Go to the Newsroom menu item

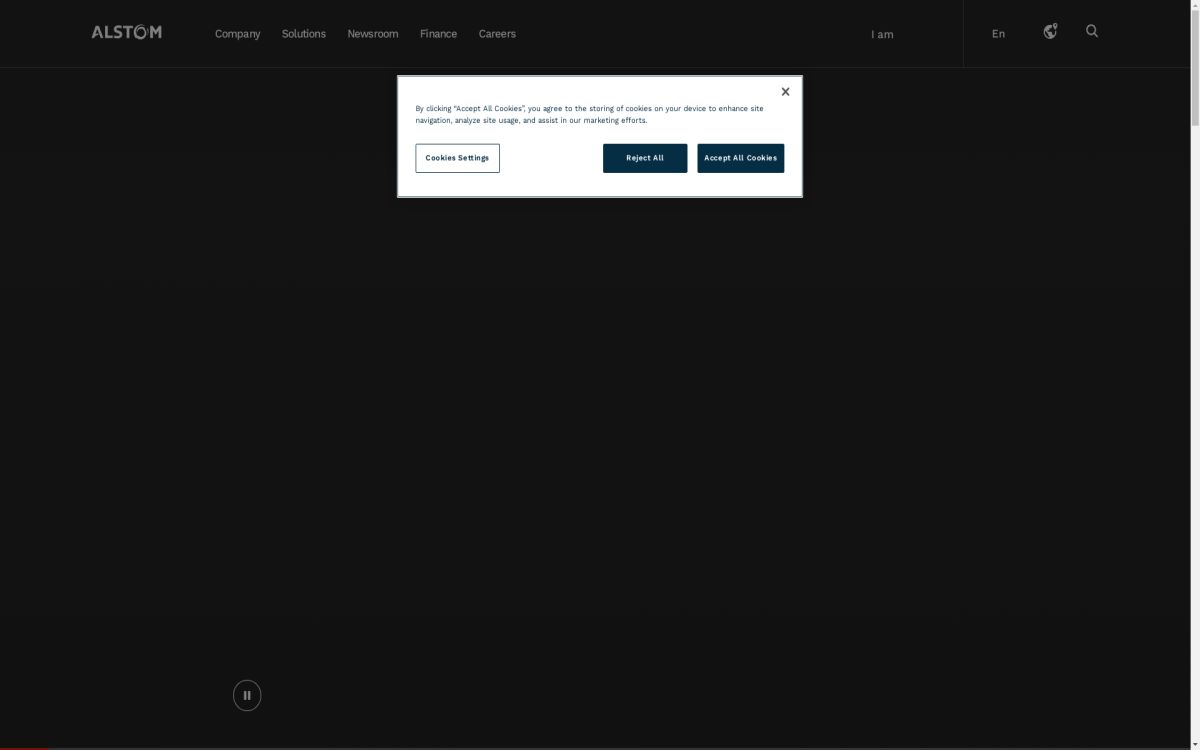(372, 34)
